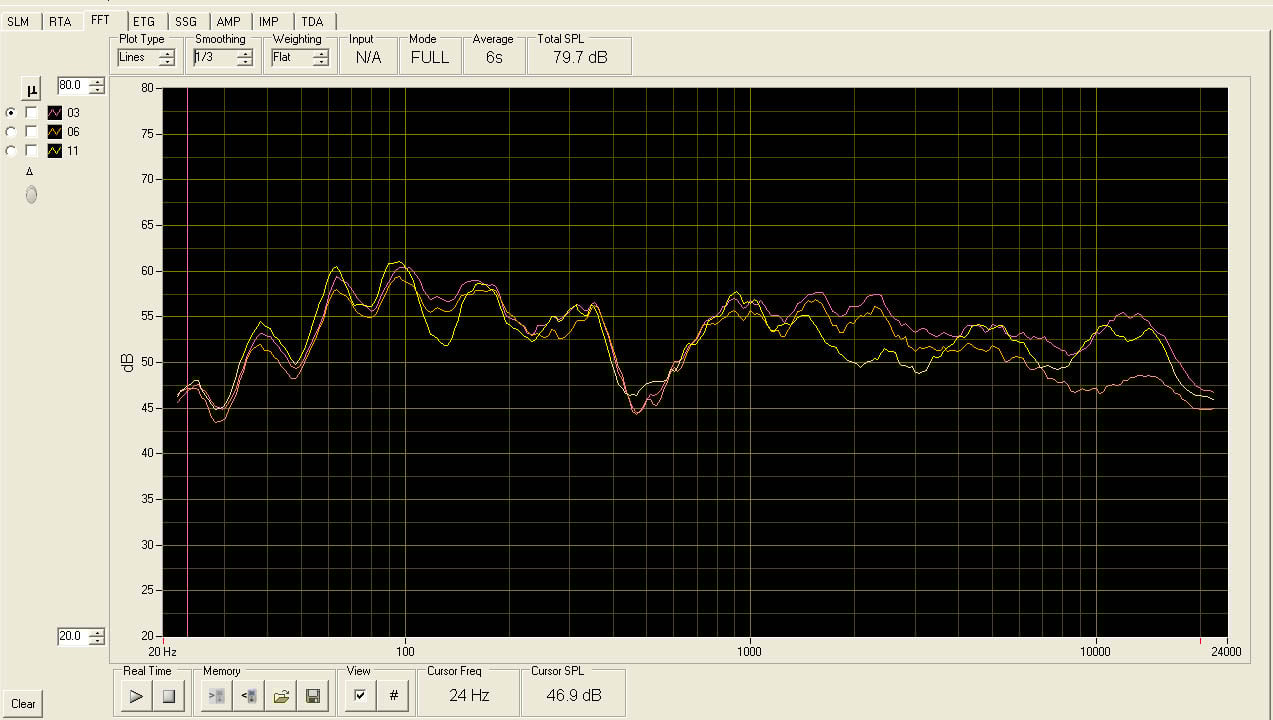The width and height of the screenshot is (1273, 720).
Task: Enable the checkbox for trace 03
Action: pyautogui.click(x=32, y=112)
